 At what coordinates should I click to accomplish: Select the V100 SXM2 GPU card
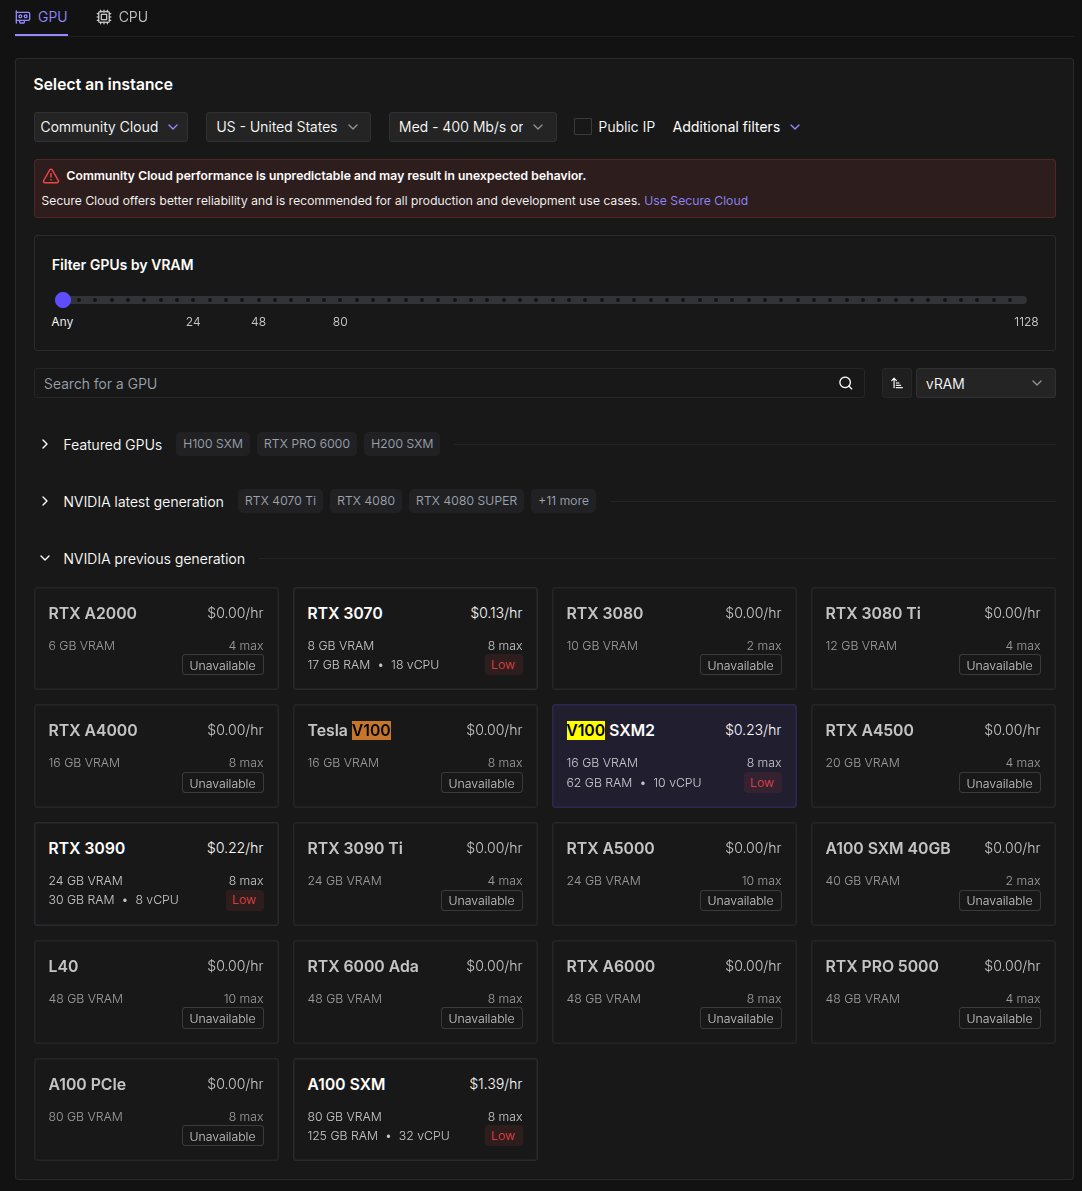coord(674,756)
